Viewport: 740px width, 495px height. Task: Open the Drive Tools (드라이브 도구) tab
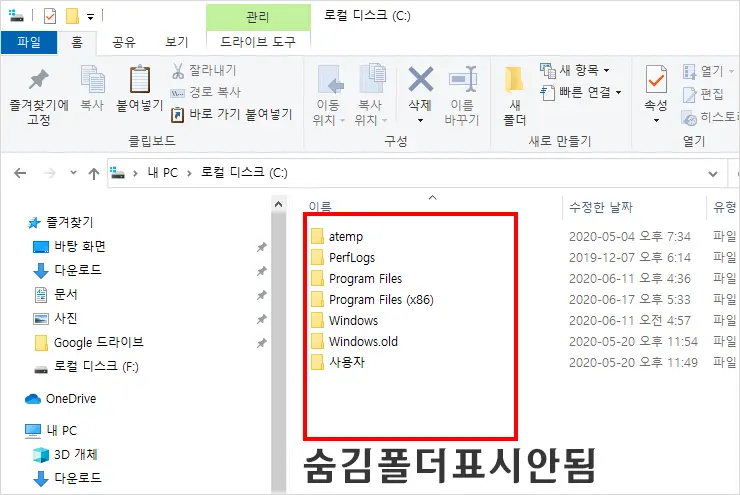pos(258,42)
